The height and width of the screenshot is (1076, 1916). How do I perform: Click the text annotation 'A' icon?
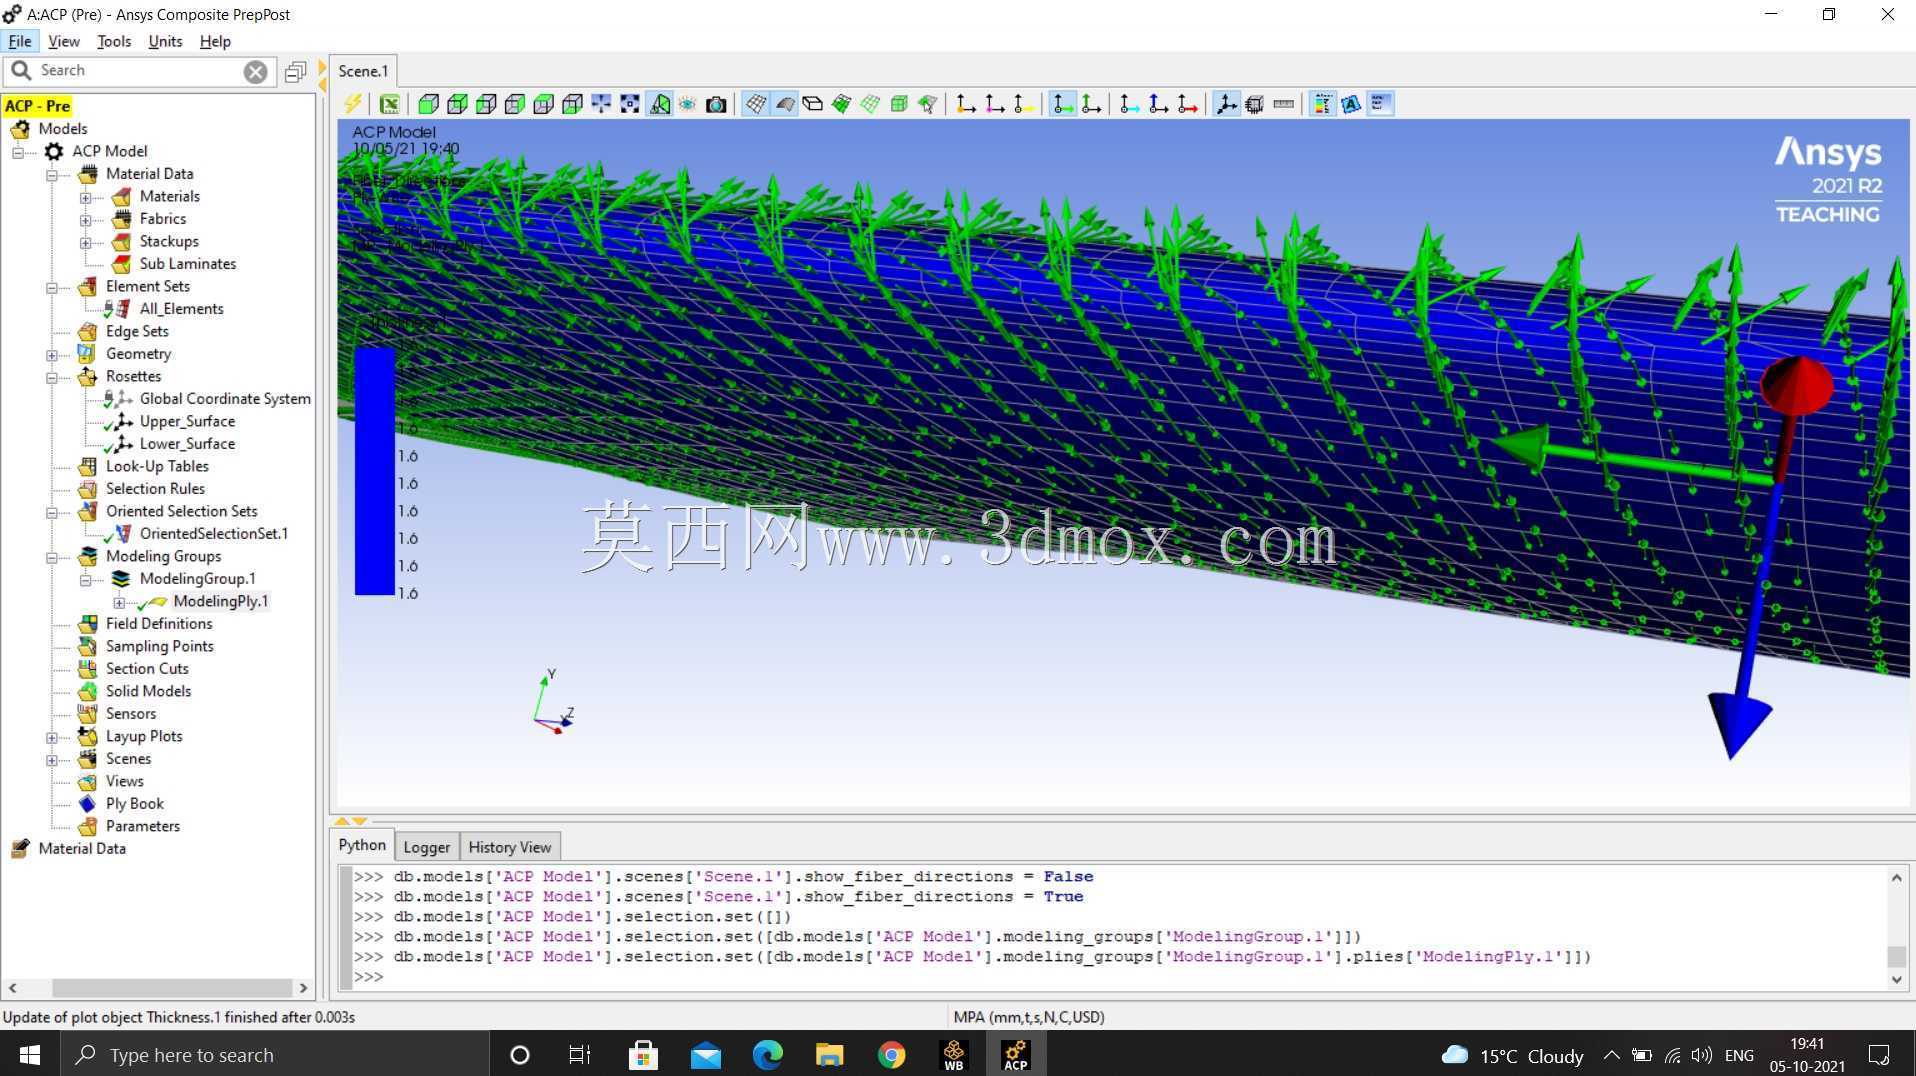click(x=1352, y=104)
